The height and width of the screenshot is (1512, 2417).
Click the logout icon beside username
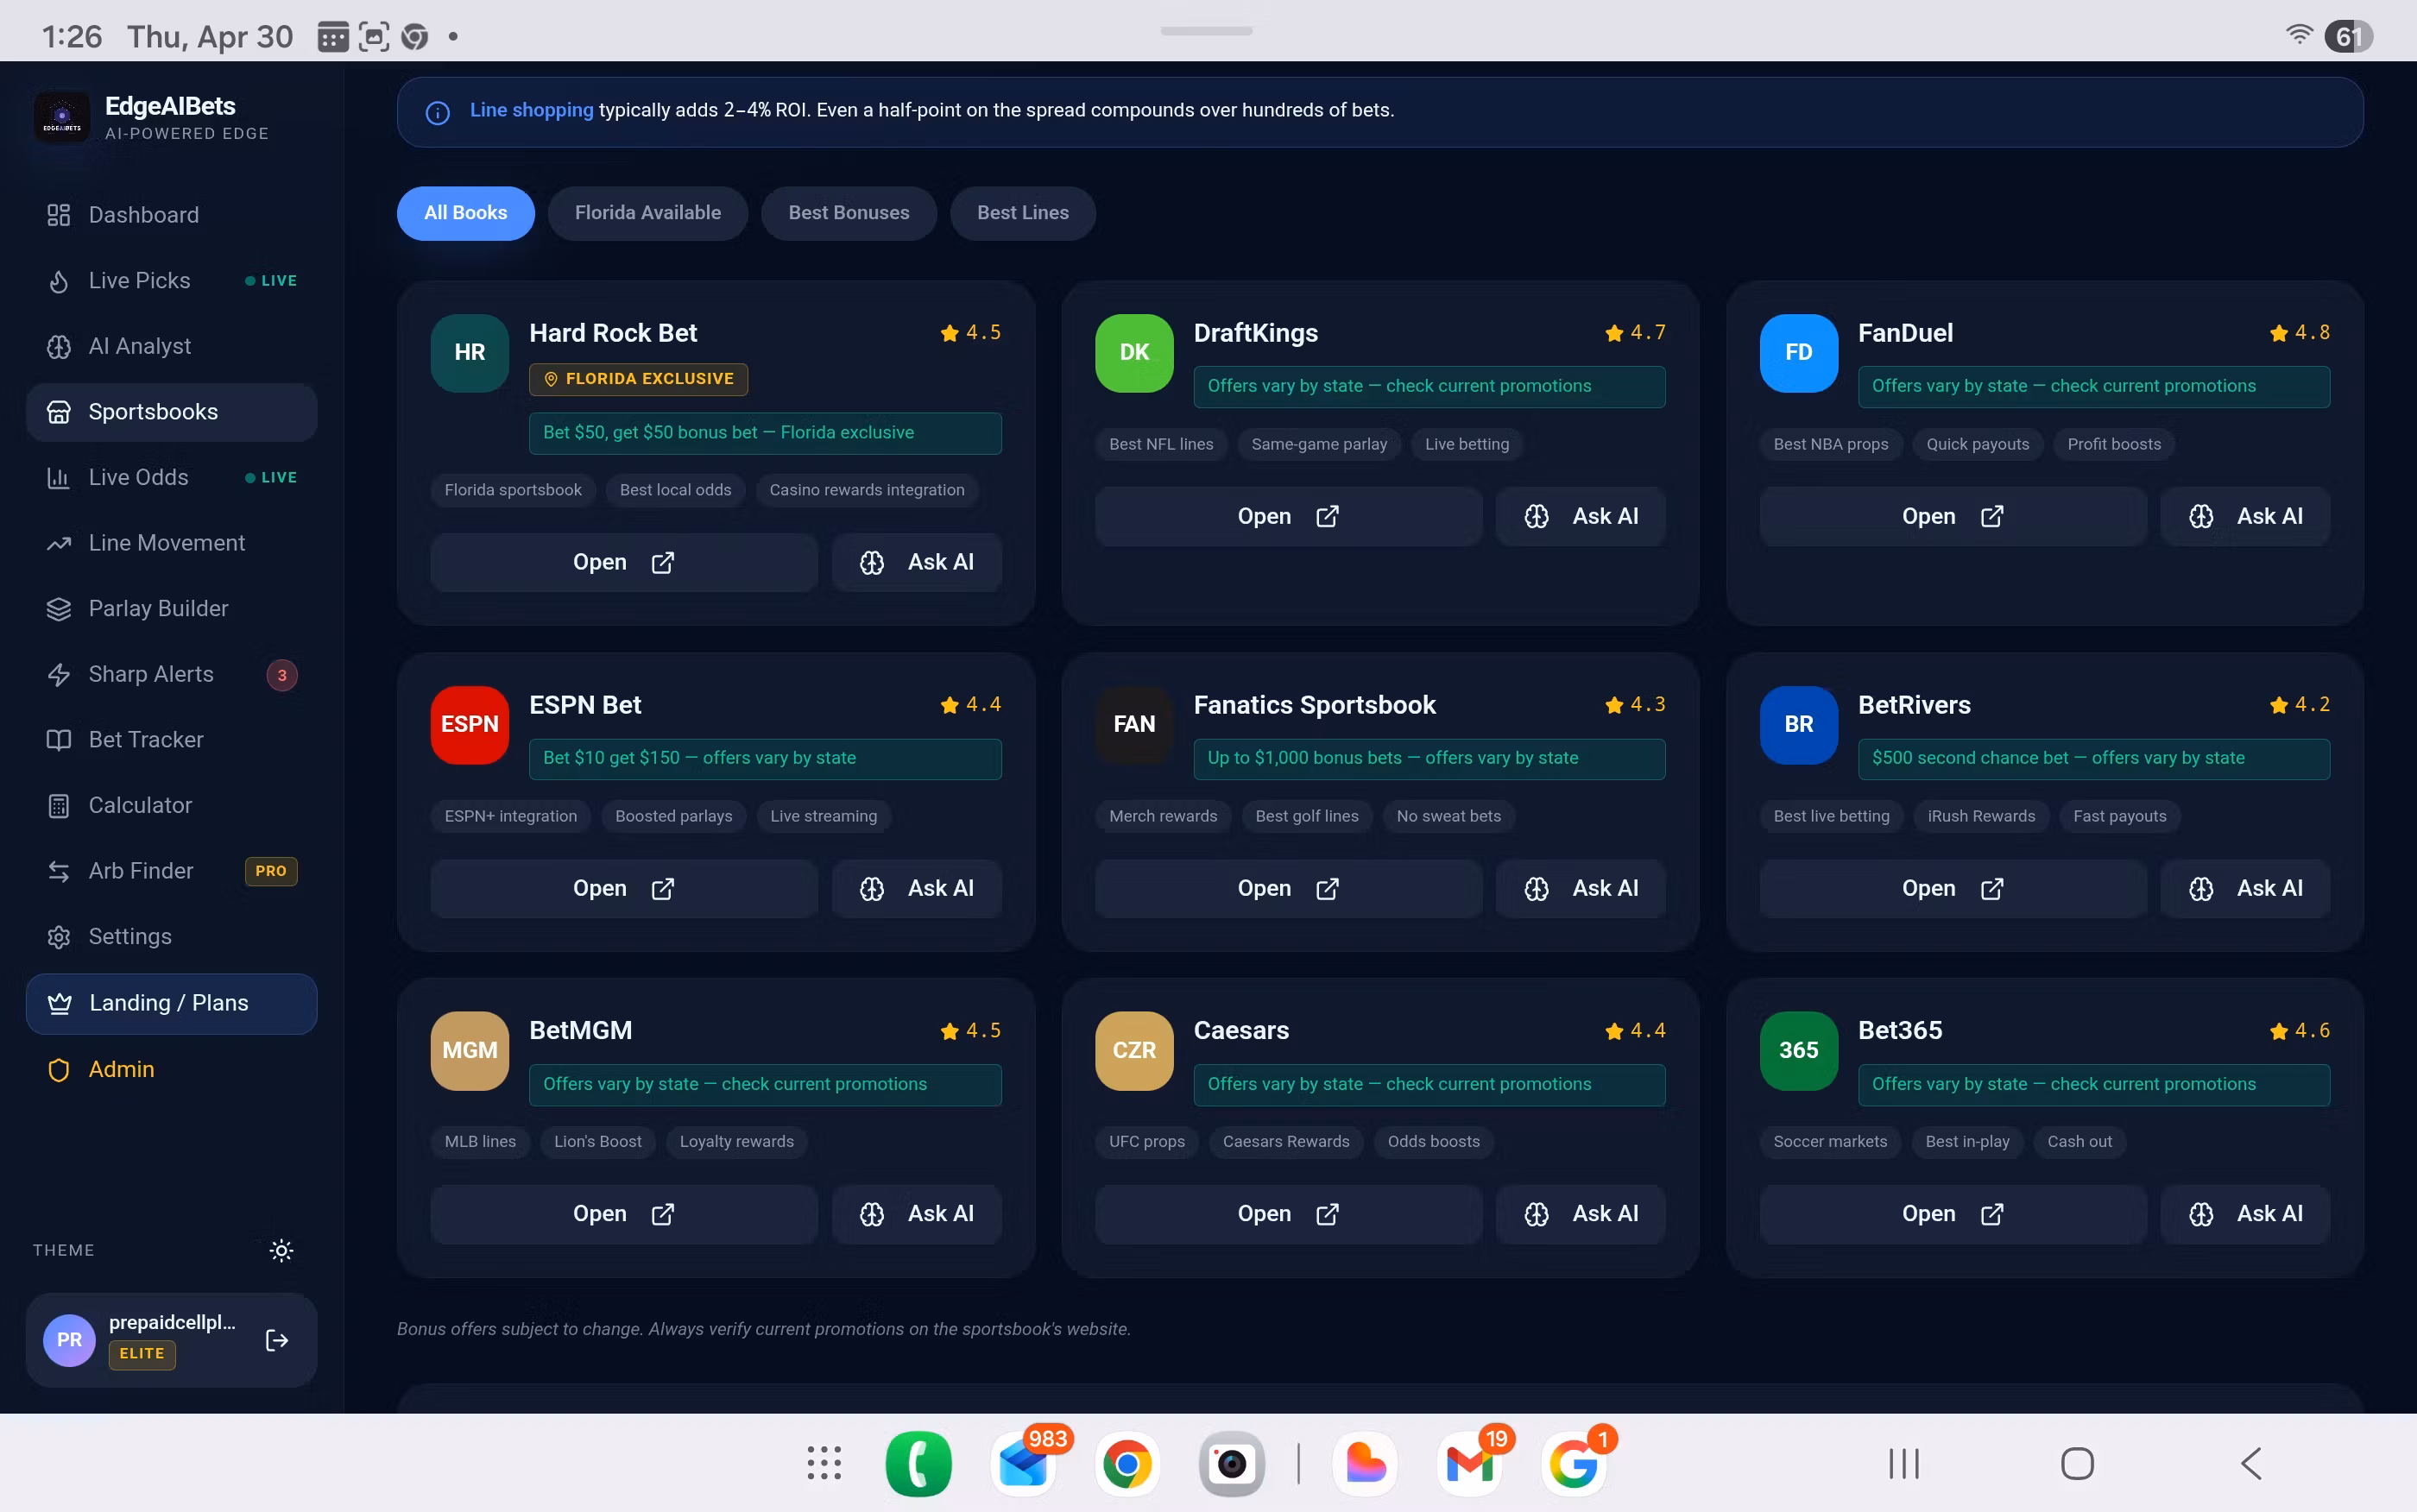[x=277, y=1340]
